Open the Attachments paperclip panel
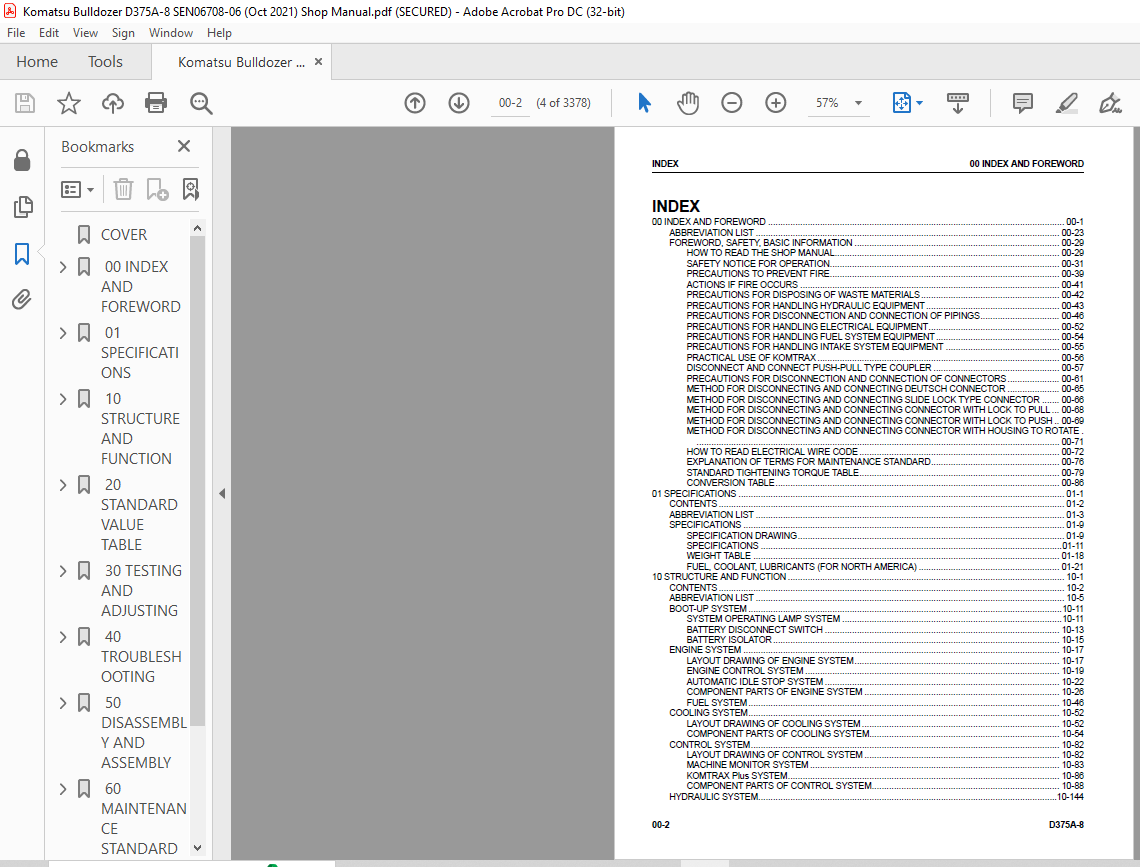1140x867 pixels. point(23,299)
